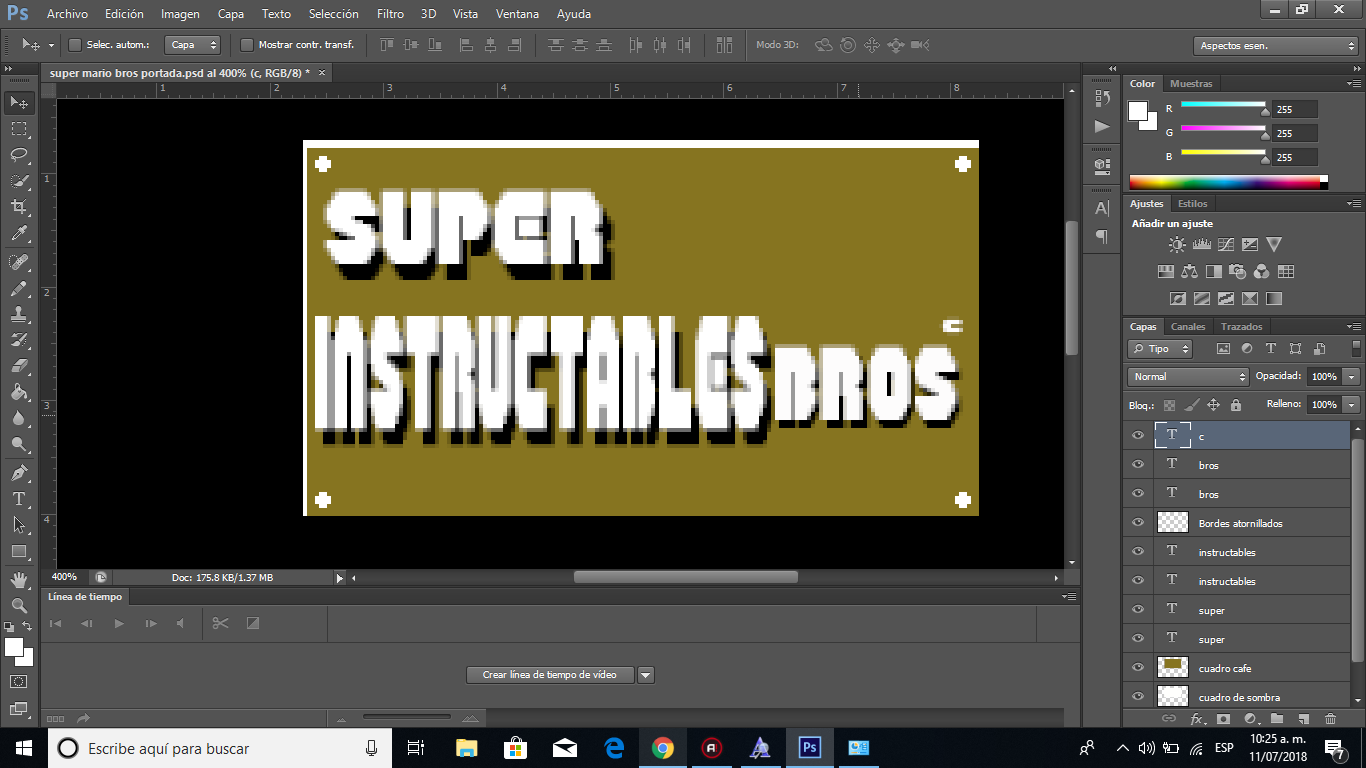Add a Photo Filter adjustment
The width and height of the screenshot is (1366, 768).
point(1238,271)
